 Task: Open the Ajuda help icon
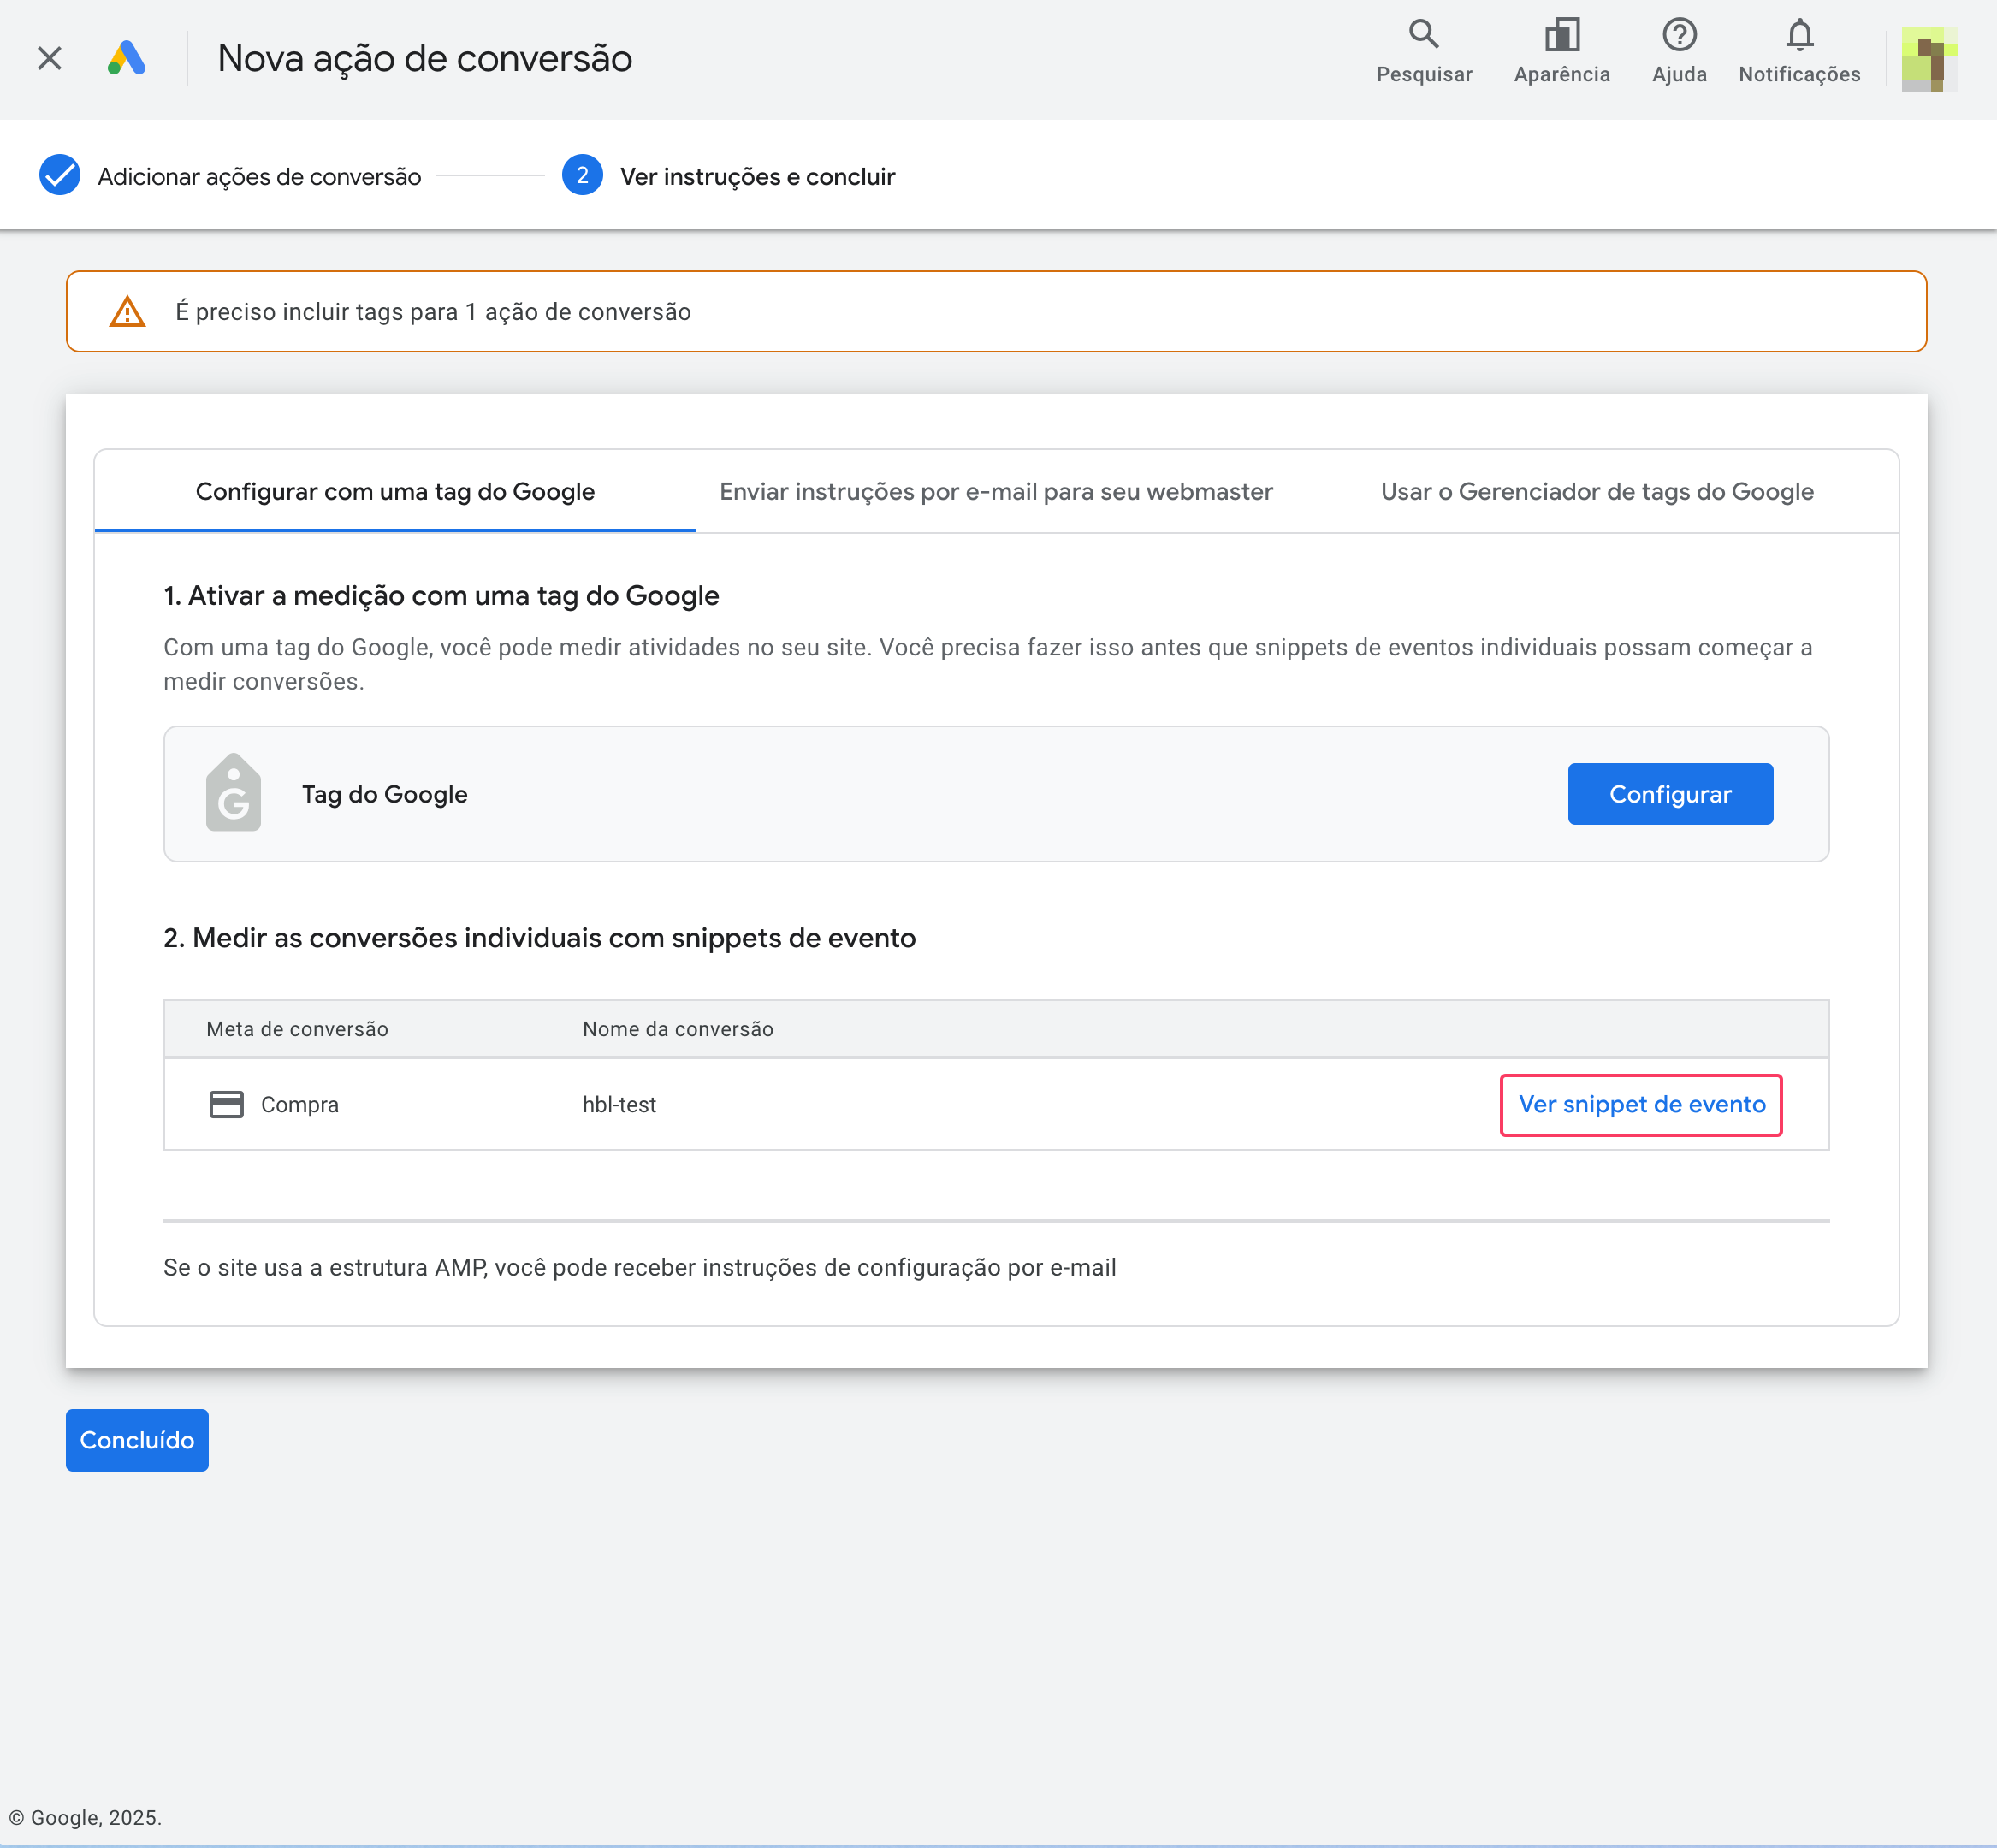click(1679, 36)
